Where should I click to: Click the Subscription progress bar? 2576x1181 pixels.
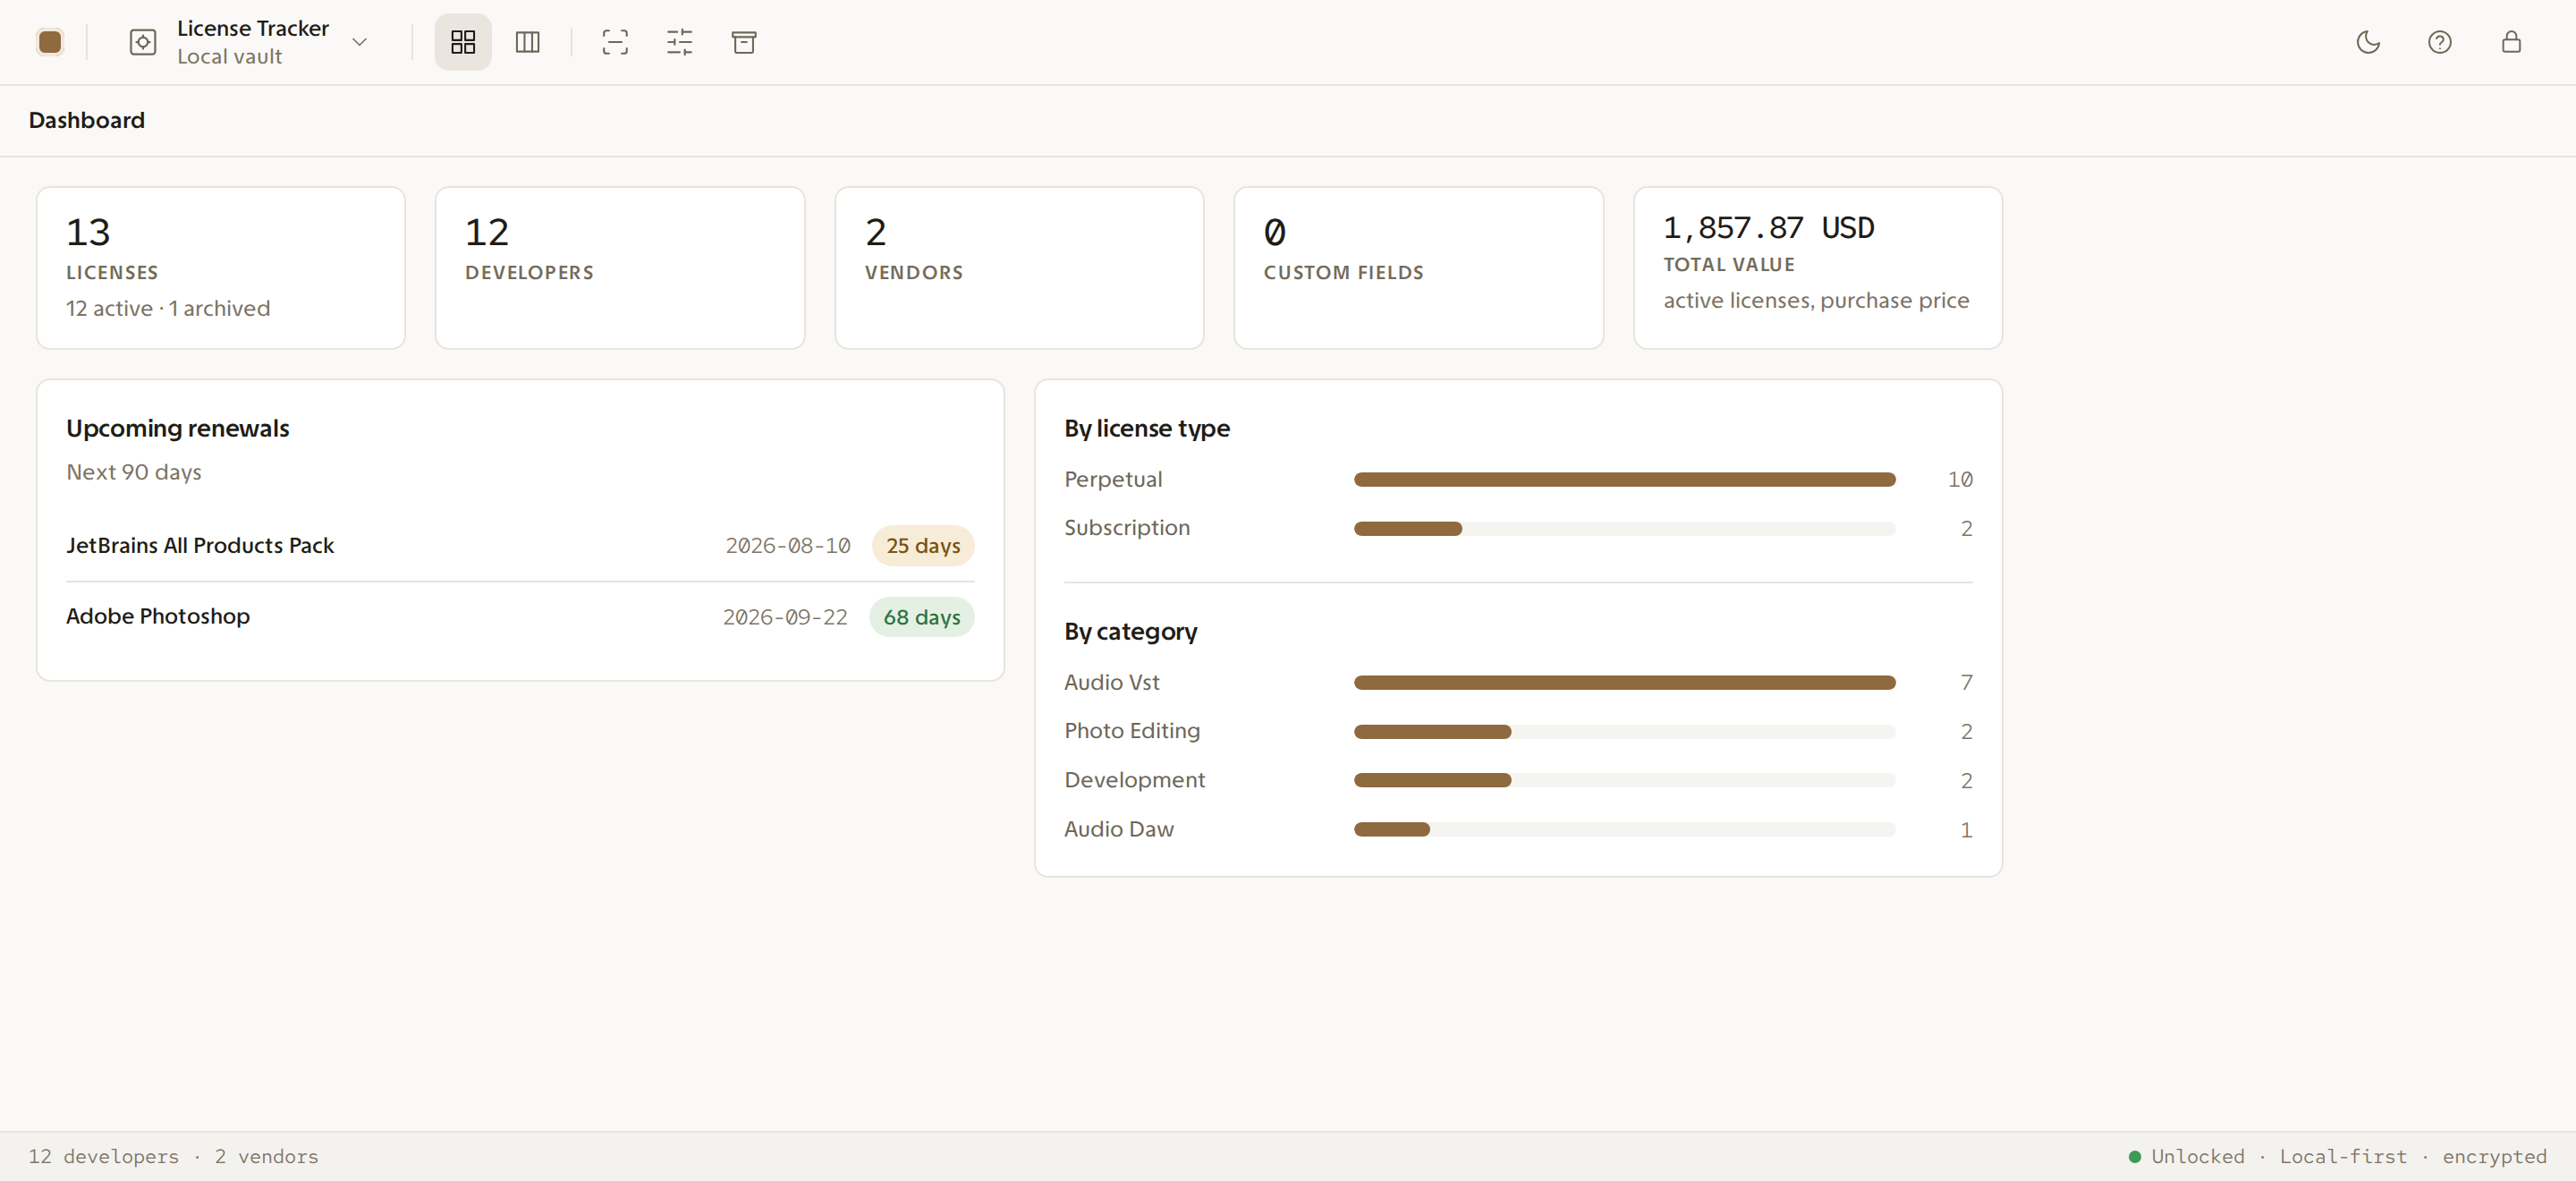pos(1624,529)
